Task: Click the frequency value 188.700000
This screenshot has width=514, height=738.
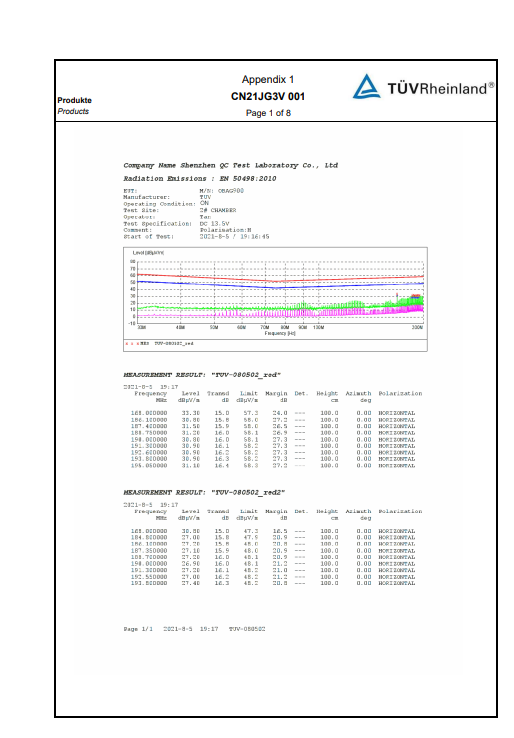Action: tap(149, 557)
